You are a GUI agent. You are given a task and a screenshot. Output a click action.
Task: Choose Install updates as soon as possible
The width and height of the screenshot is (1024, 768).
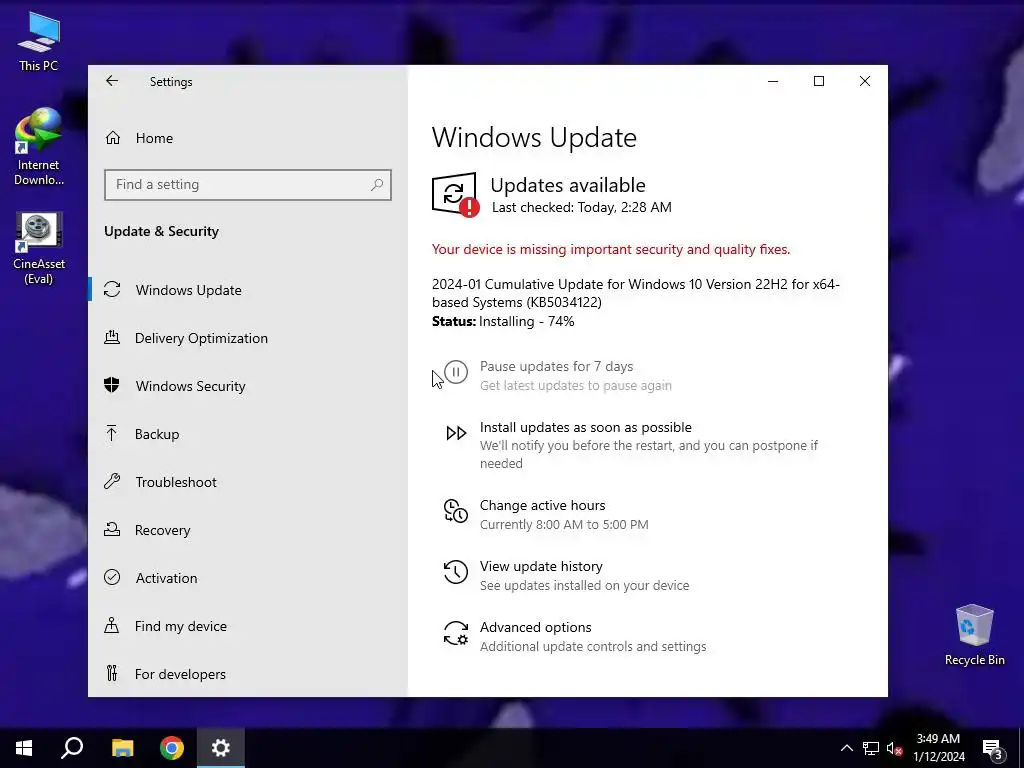click(x=586, y=427)
